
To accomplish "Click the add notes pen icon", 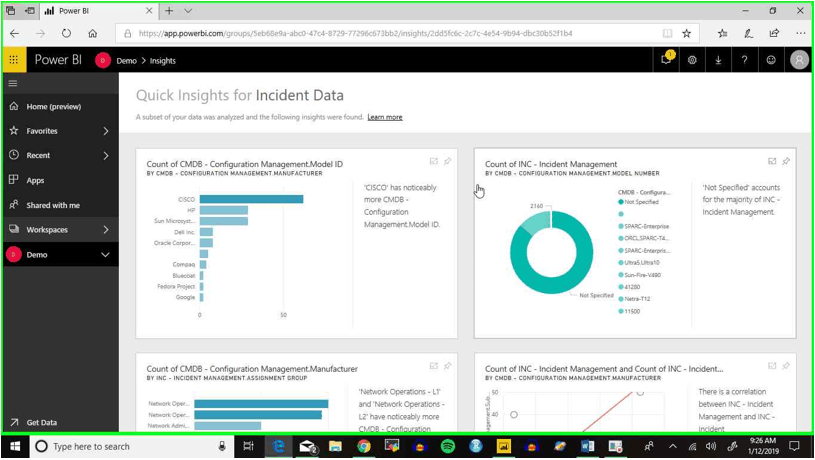I will 748,33.
